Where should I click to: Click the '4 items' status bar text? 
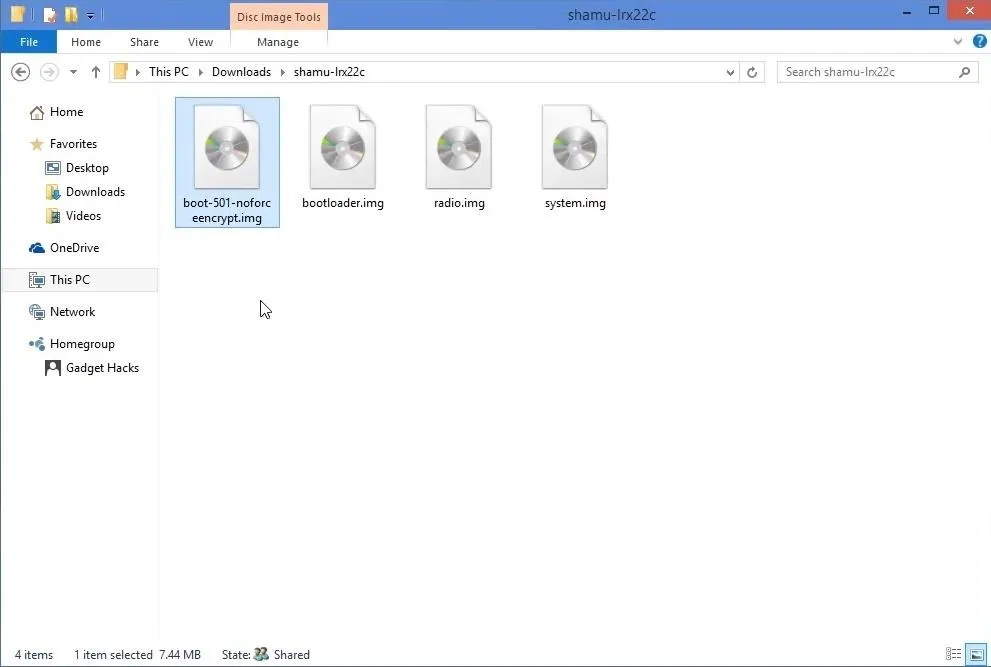point(34,655)
